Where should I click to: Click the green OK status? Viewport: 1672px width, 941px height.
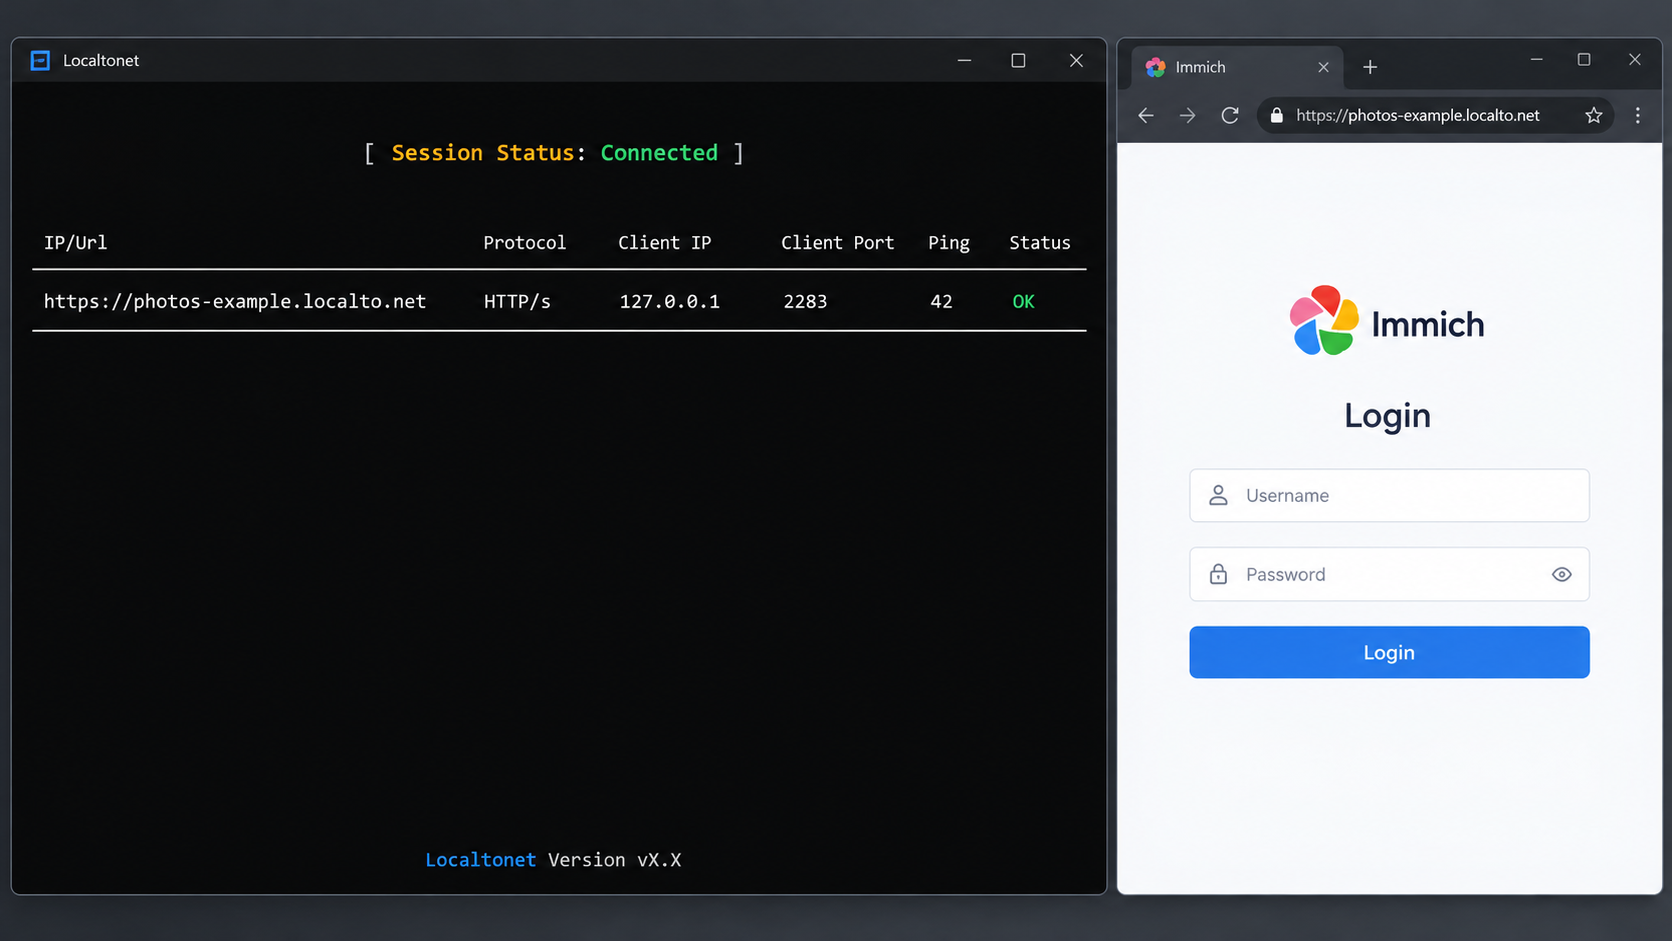tap(1023, 301)
